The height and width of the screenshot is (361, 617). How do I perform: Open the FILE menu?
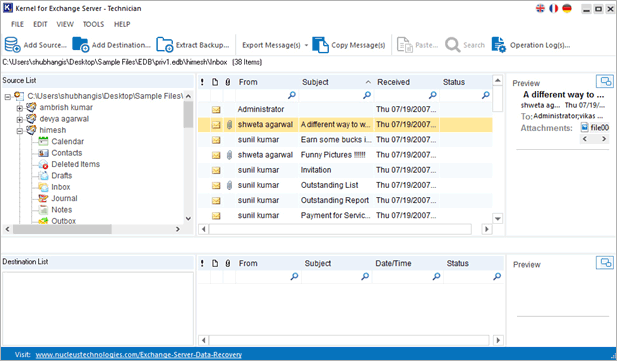(x=17, y=24)
